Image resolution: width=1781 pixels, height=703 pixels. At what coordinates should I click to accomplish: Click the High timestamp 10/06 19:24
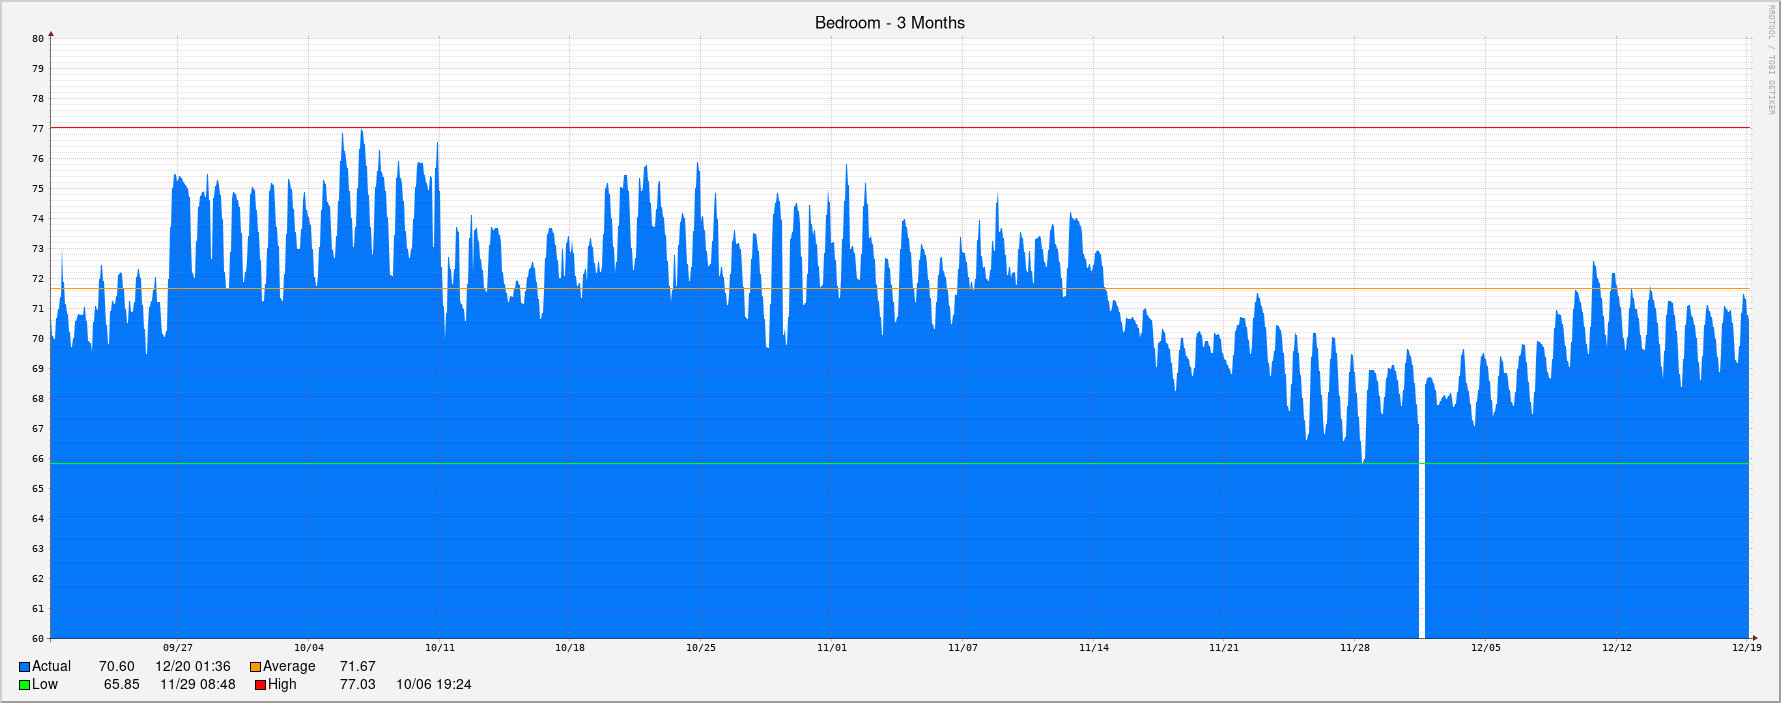[433, 685]
